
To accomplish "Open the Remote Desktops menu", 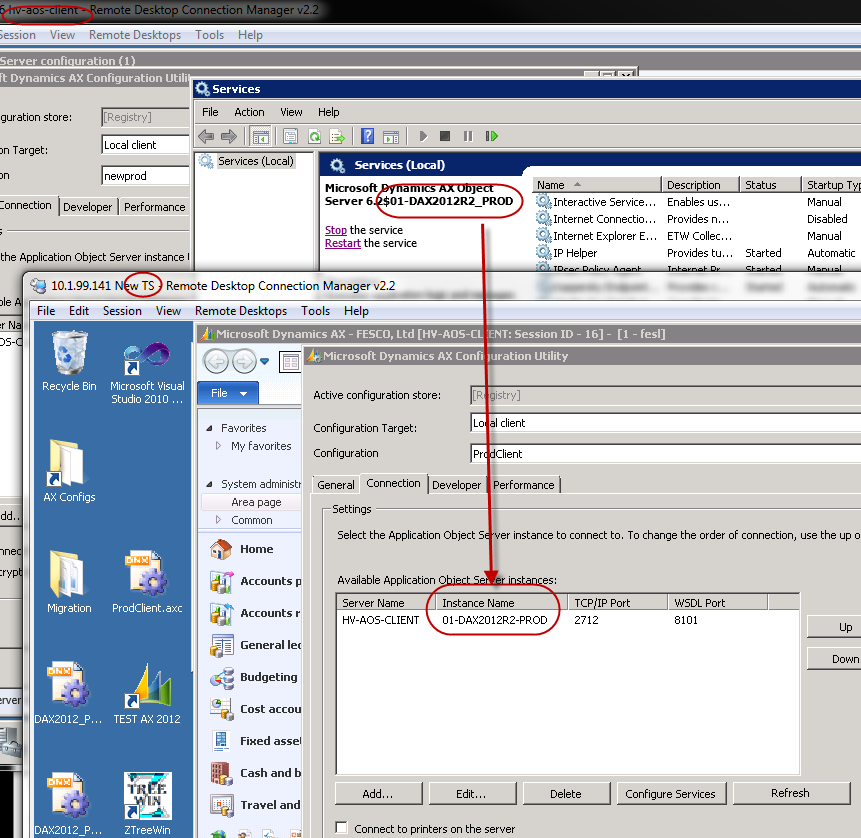I will coord(240,311).
